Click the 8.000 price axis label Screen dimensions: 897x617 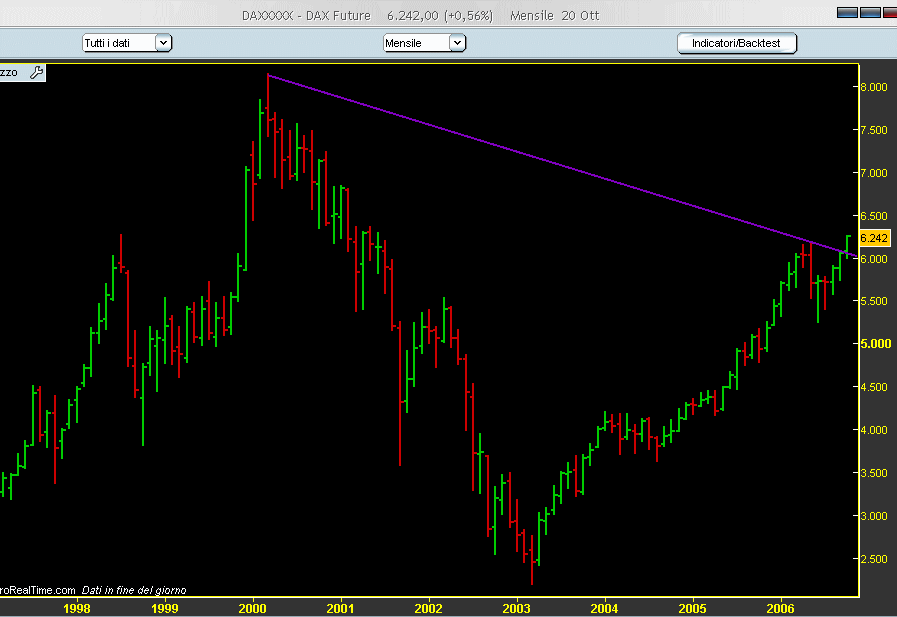pos(874,87)
